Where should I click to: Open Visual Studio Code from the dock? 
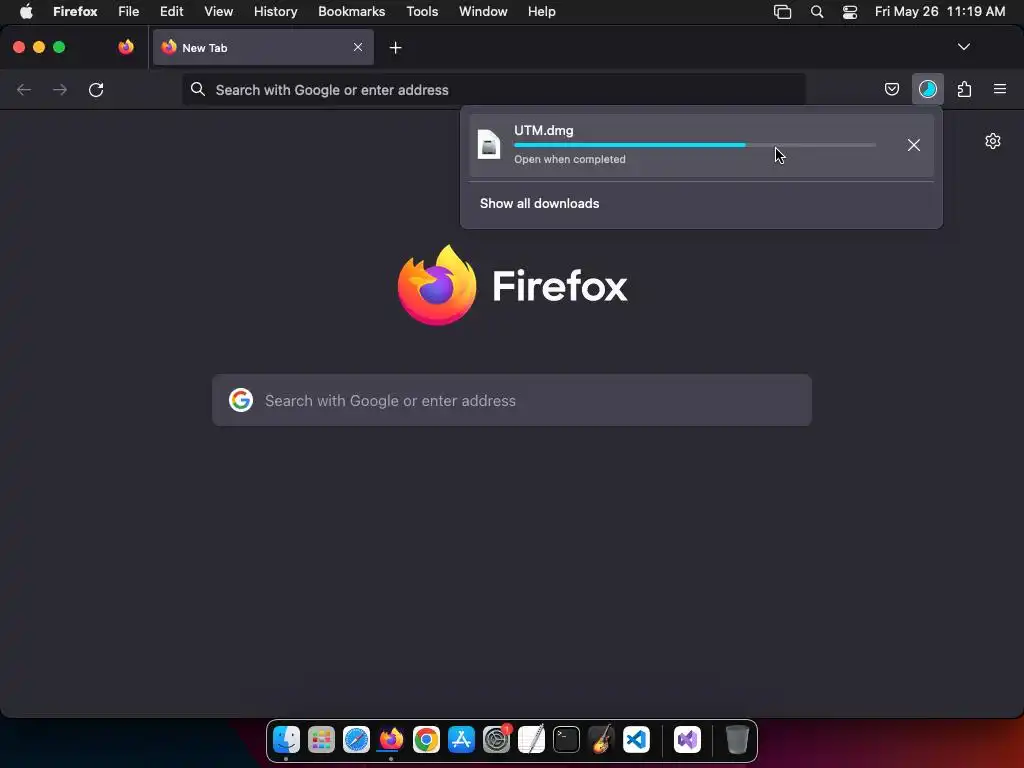click(637, 740)
